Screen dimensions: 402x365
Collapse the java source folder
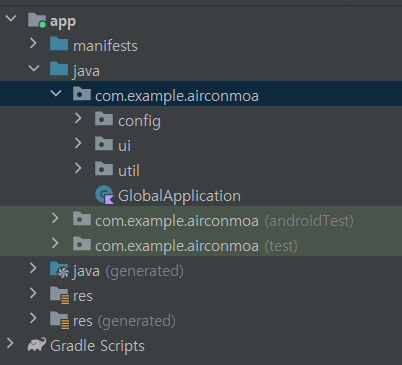coord(34,68)
